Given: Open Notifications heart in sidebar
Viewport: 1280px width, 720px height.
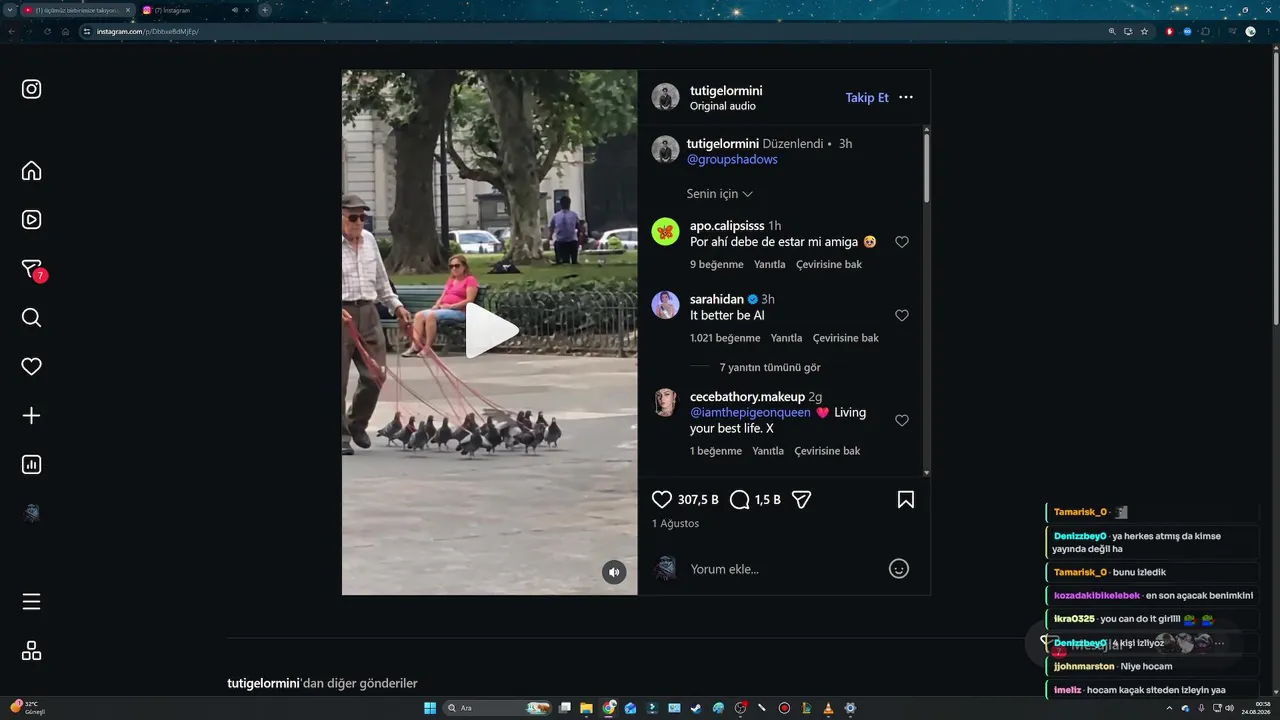Looking at the screenshot, I should (31, 367).
